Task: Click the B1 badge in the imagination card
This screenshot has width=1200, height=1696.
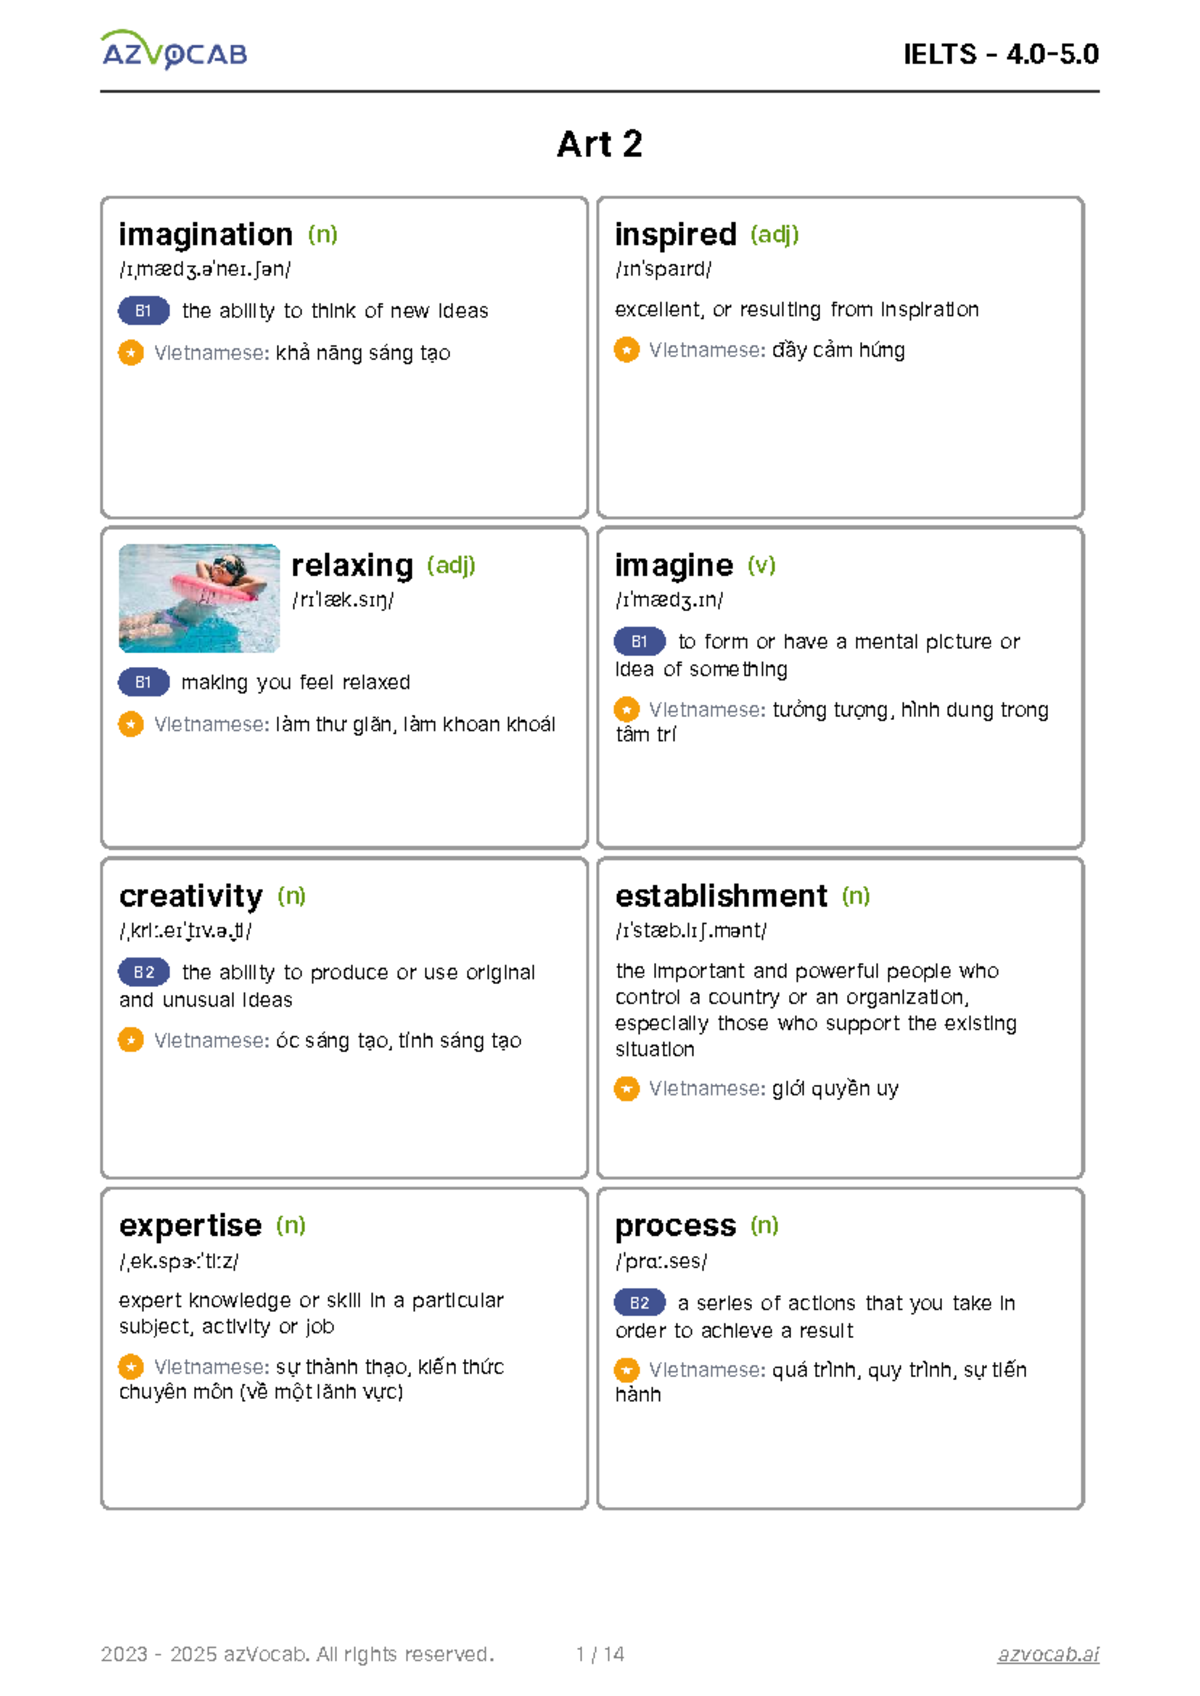Action: [144, 311]
